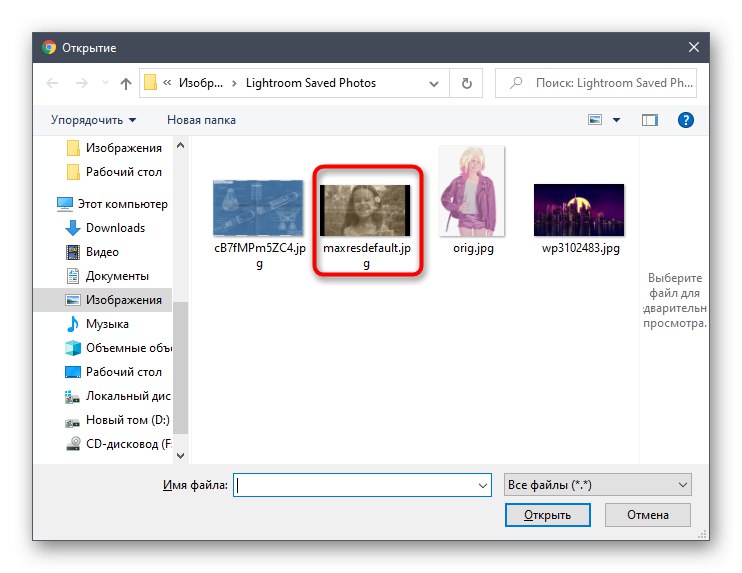Open the view options dropdown arrow
Viewport: 742px width, 573px height.
click(616, 120)
